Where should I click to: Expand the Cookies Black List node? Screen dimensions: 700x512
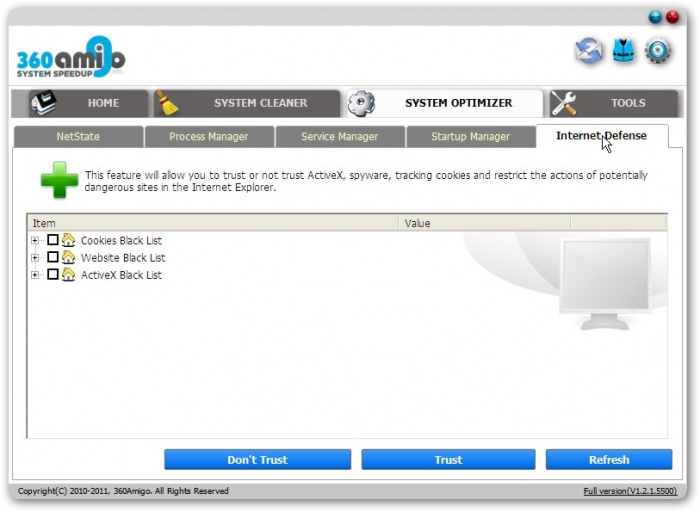[x=35, y=241]
